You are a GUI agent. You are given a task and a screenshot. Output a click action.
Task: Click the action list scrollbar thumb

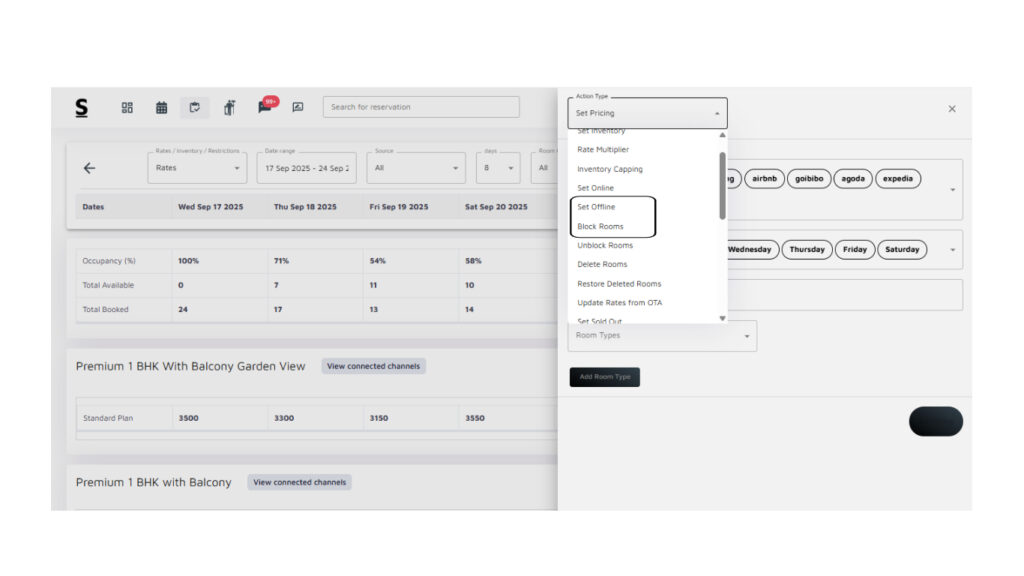(722, 185)
